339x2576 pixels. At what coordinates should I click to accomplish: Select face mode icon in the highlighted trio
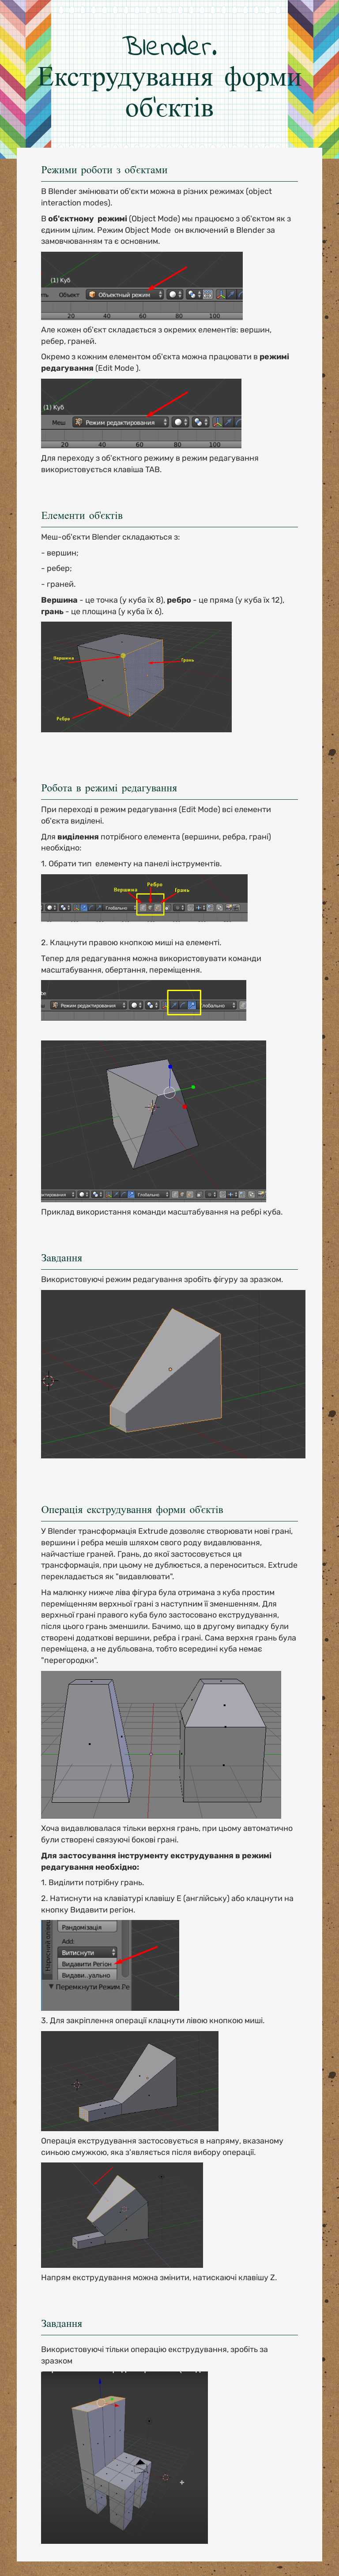[158, 908]
